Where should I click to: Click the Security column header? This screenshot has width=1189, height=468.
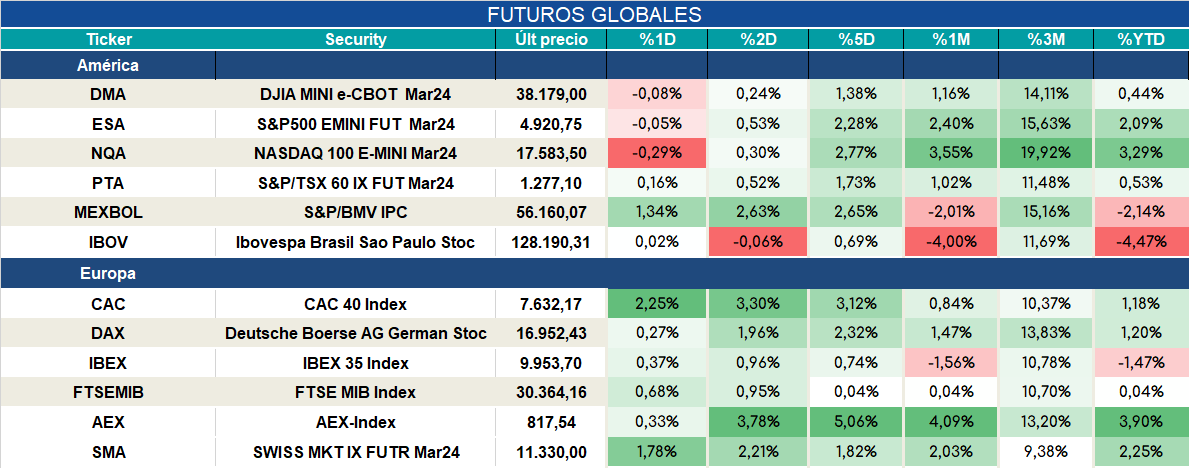356,40
